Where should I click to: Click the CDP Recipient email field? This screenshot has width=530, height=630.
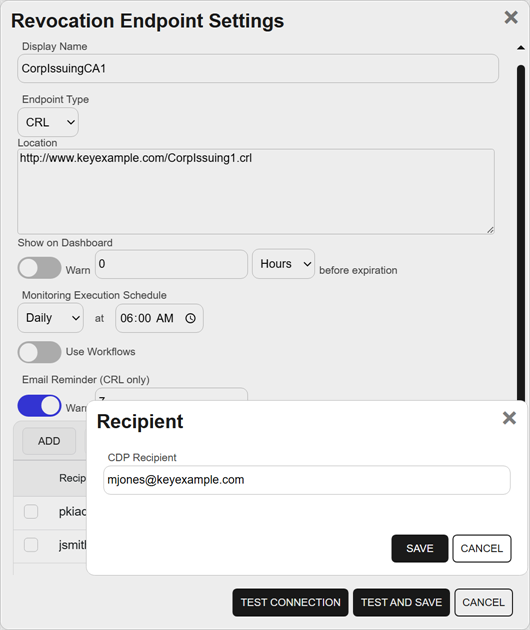click(307, 480)
